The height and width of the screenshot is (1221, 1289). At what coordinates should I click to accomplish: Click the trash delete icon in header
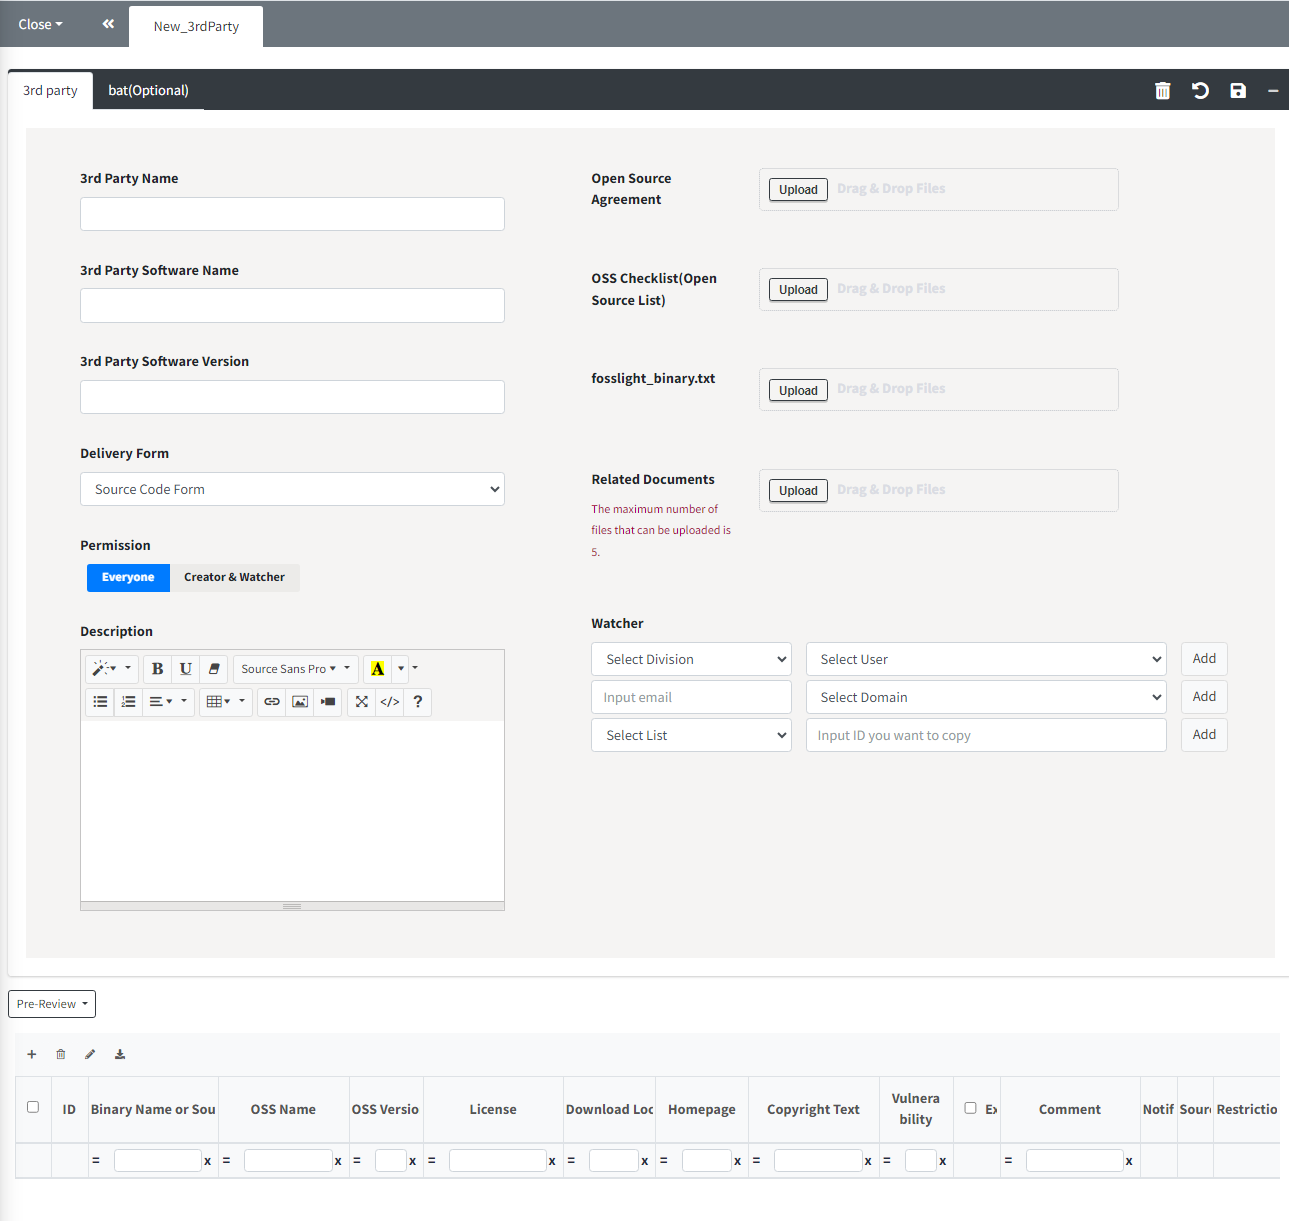tap(1162, 91)
